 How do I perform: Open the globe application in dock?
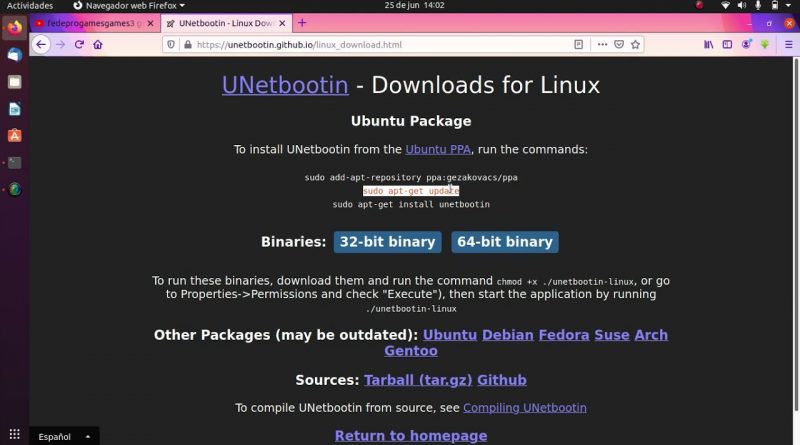coord(14,190)
